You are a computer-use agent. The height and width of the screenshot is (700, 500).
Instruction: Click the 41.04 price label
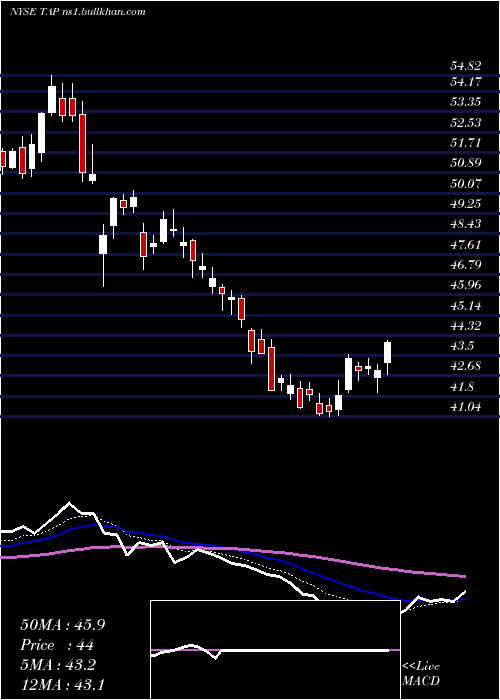click(x=465, y=407)
